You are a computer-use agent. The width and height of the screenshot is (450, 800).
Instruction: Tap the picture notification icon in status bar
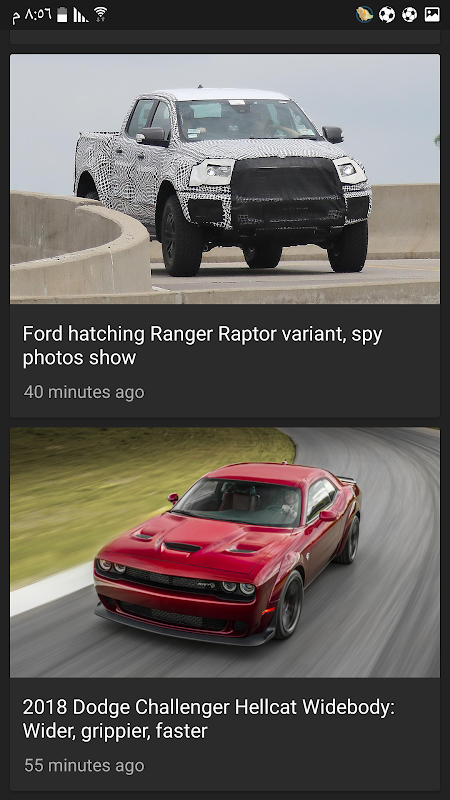click(432, 14)
